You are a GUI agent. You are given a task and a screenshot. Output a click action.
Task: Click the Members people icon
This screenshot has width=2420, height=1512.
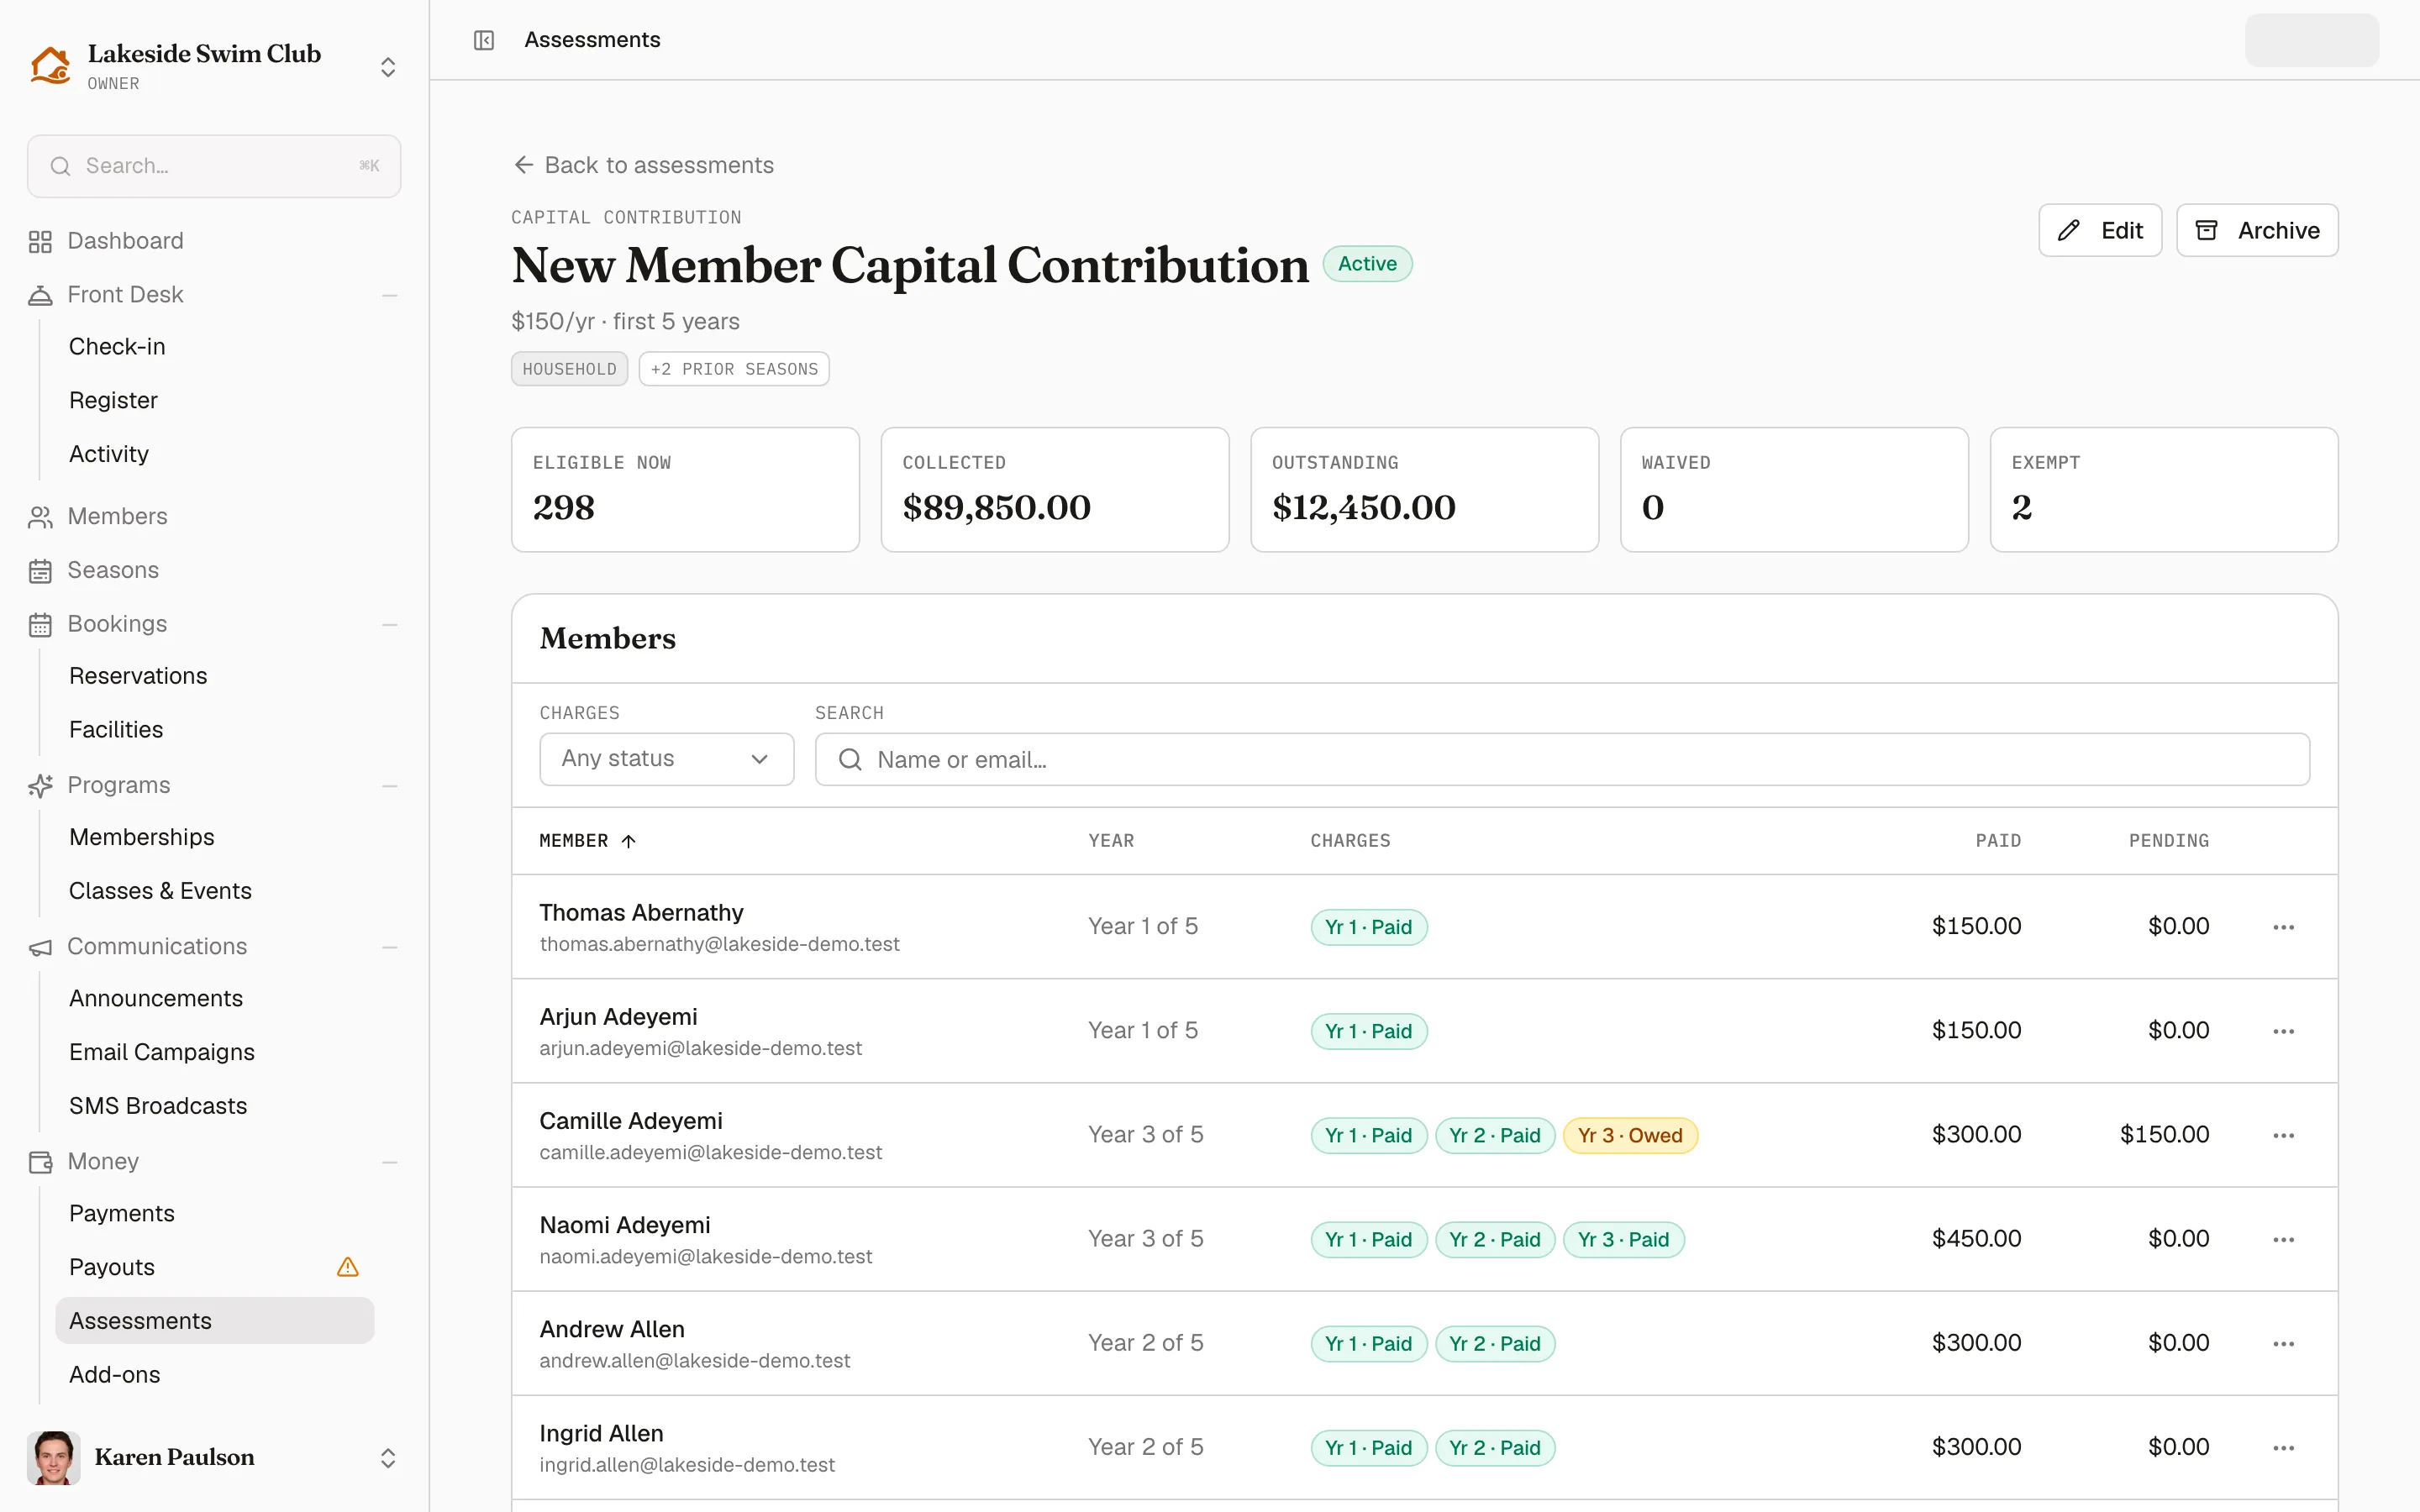[x=40, y=517]
